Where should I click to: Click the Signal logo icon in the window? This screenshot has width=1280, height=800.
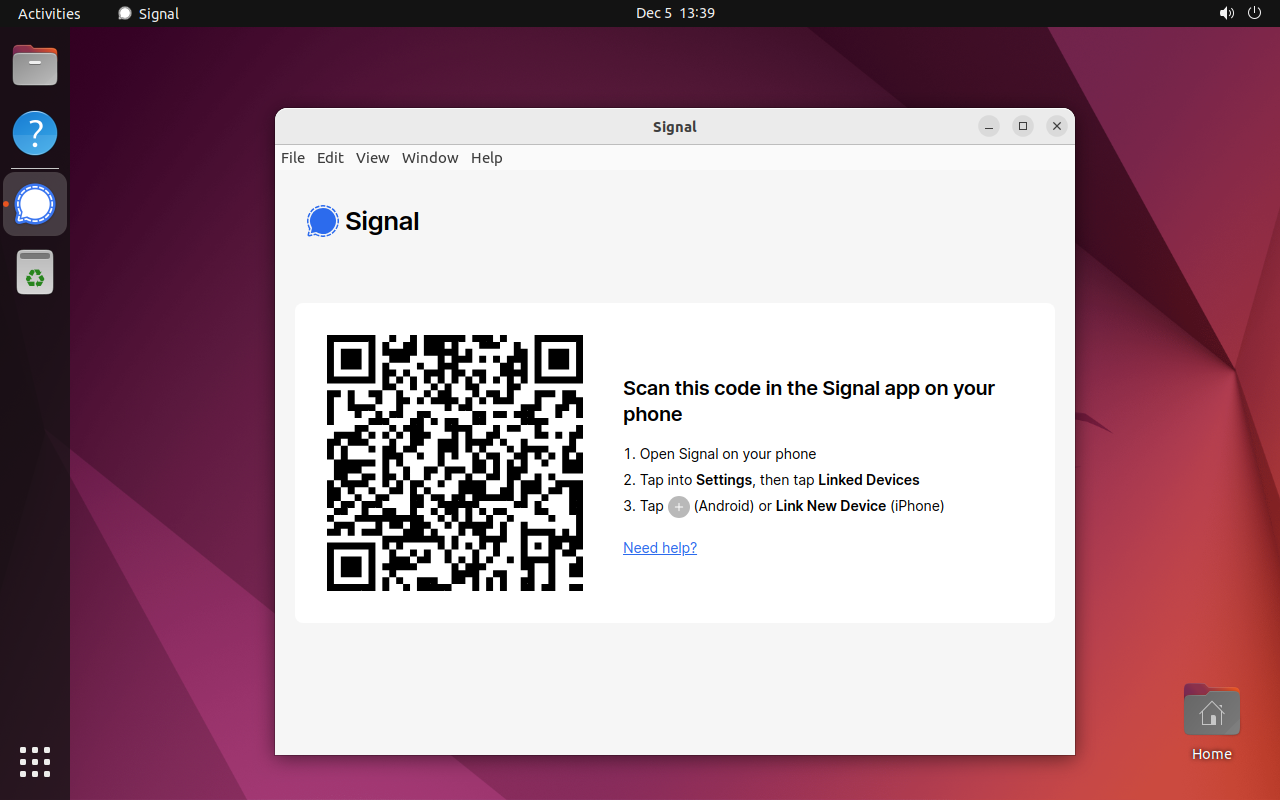pyautogui.click(x=323, y=221)
